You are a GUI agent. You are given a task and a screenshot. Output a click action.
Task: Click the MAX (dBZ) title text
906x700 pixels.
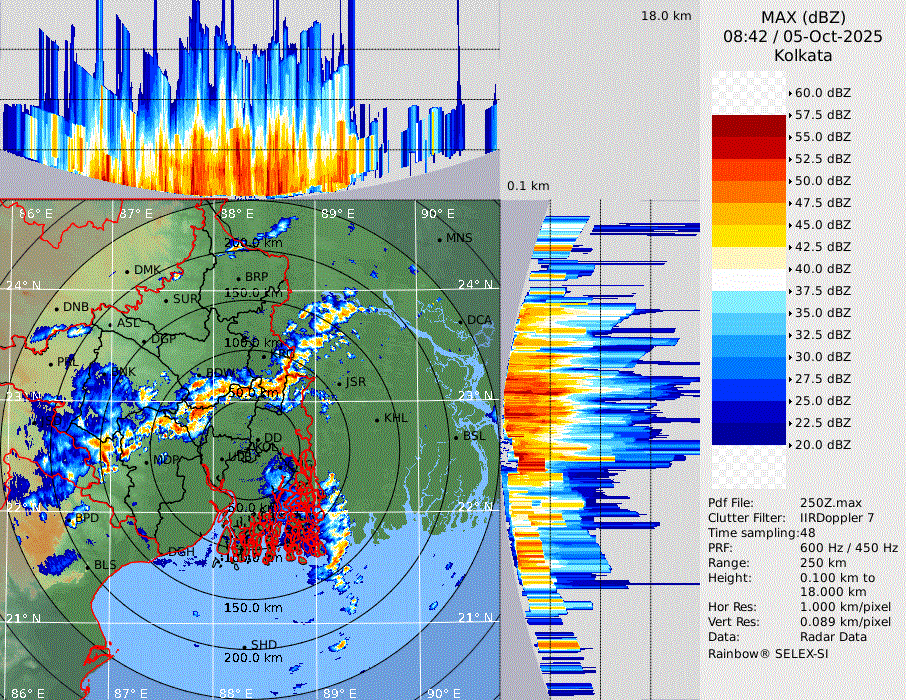click(x=803, y=17)
